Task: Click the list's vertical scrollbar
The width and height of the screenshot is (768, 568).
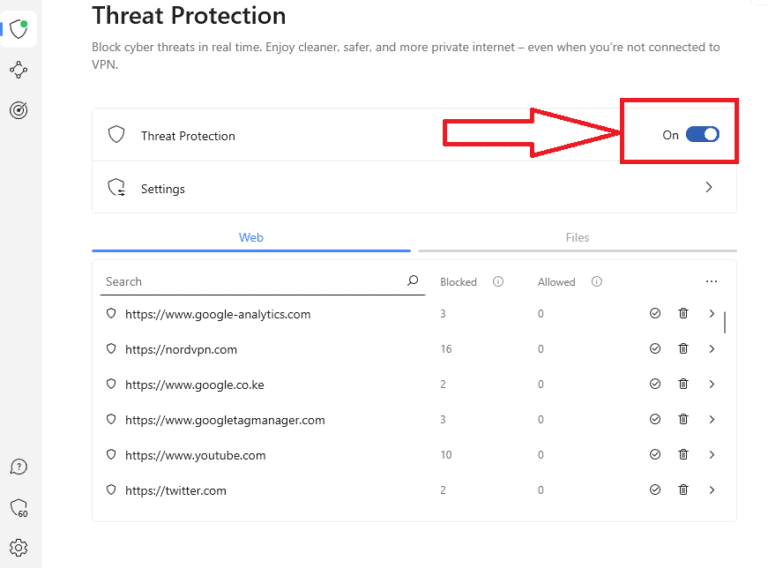Action: coord(725,322)
